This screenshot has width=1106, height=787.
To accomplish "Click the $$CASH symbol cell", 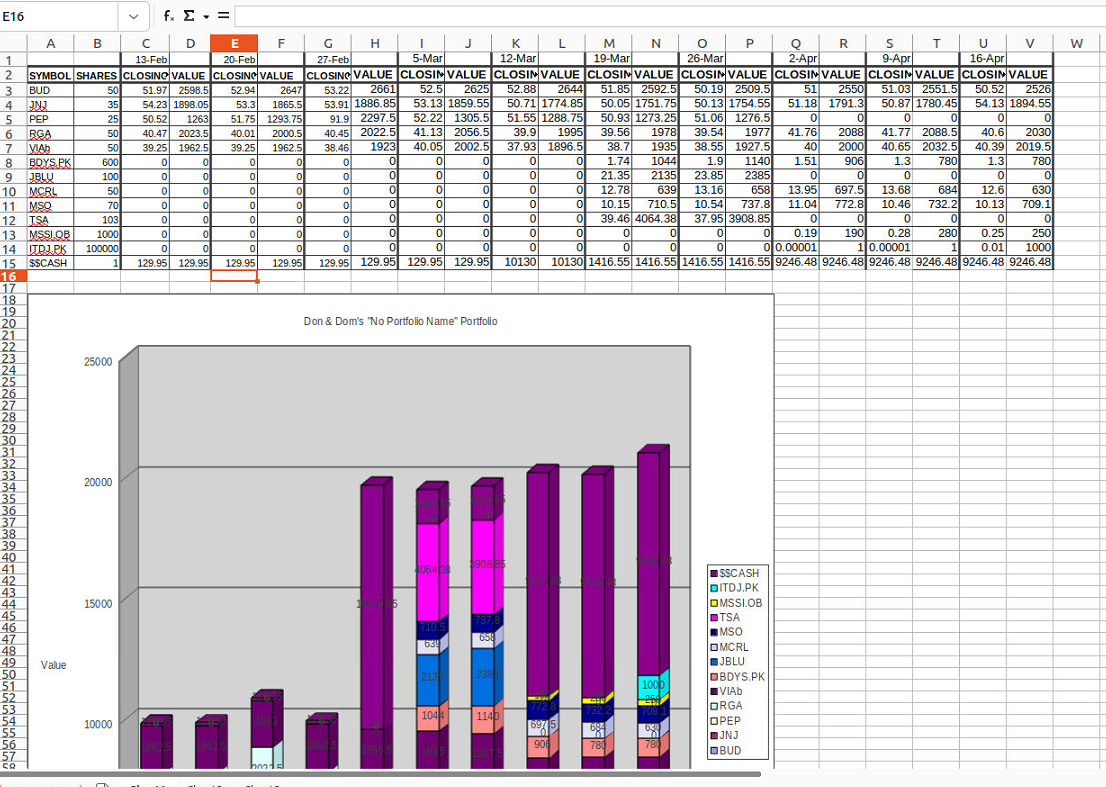I will [x=50, y=263].
